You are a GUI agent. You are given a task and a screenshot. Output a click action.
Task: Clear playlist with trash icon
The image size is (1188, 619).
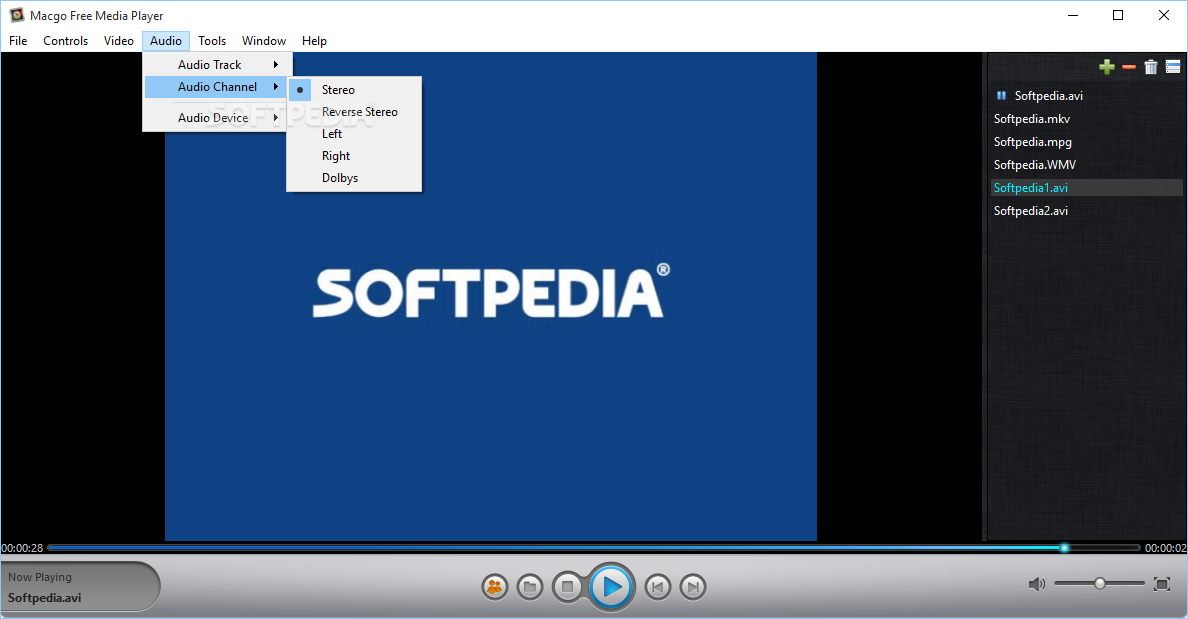point(1151,67)
